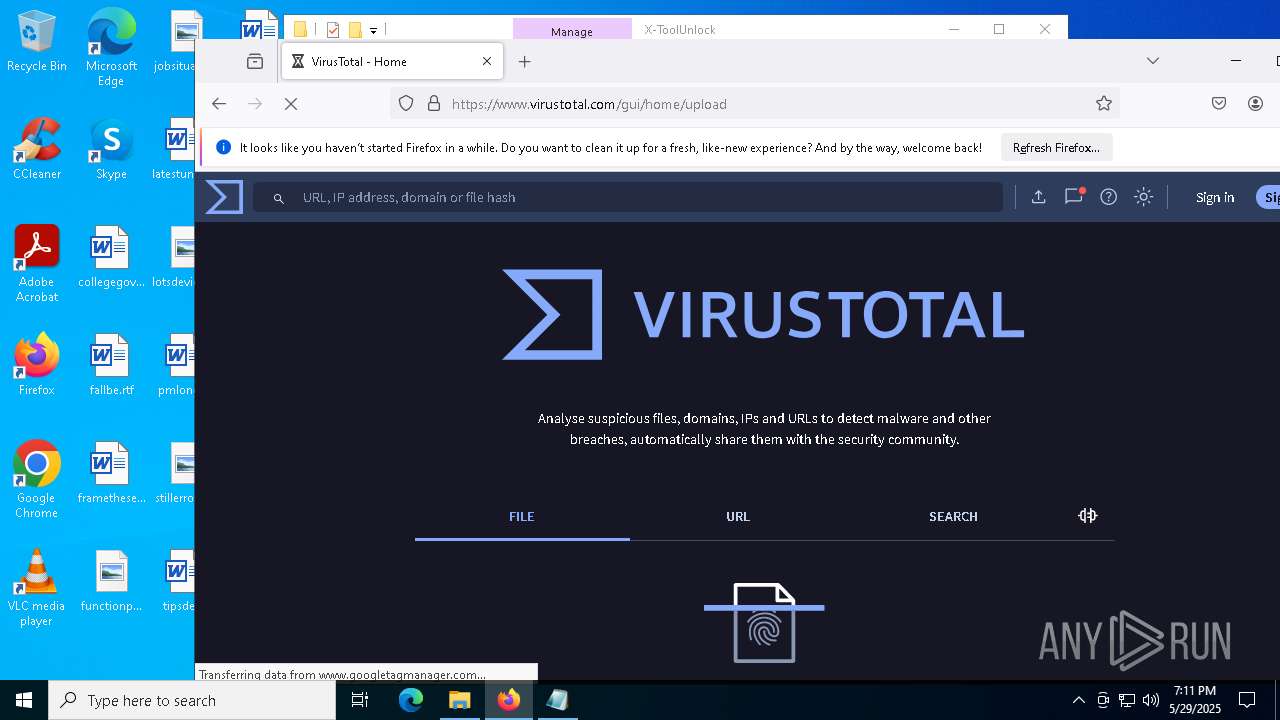Image resolution: width=1280 pixels, height=720 pixels.
Task: Expand the list all tabs chevron
Action: click(x=1153, y=61)
